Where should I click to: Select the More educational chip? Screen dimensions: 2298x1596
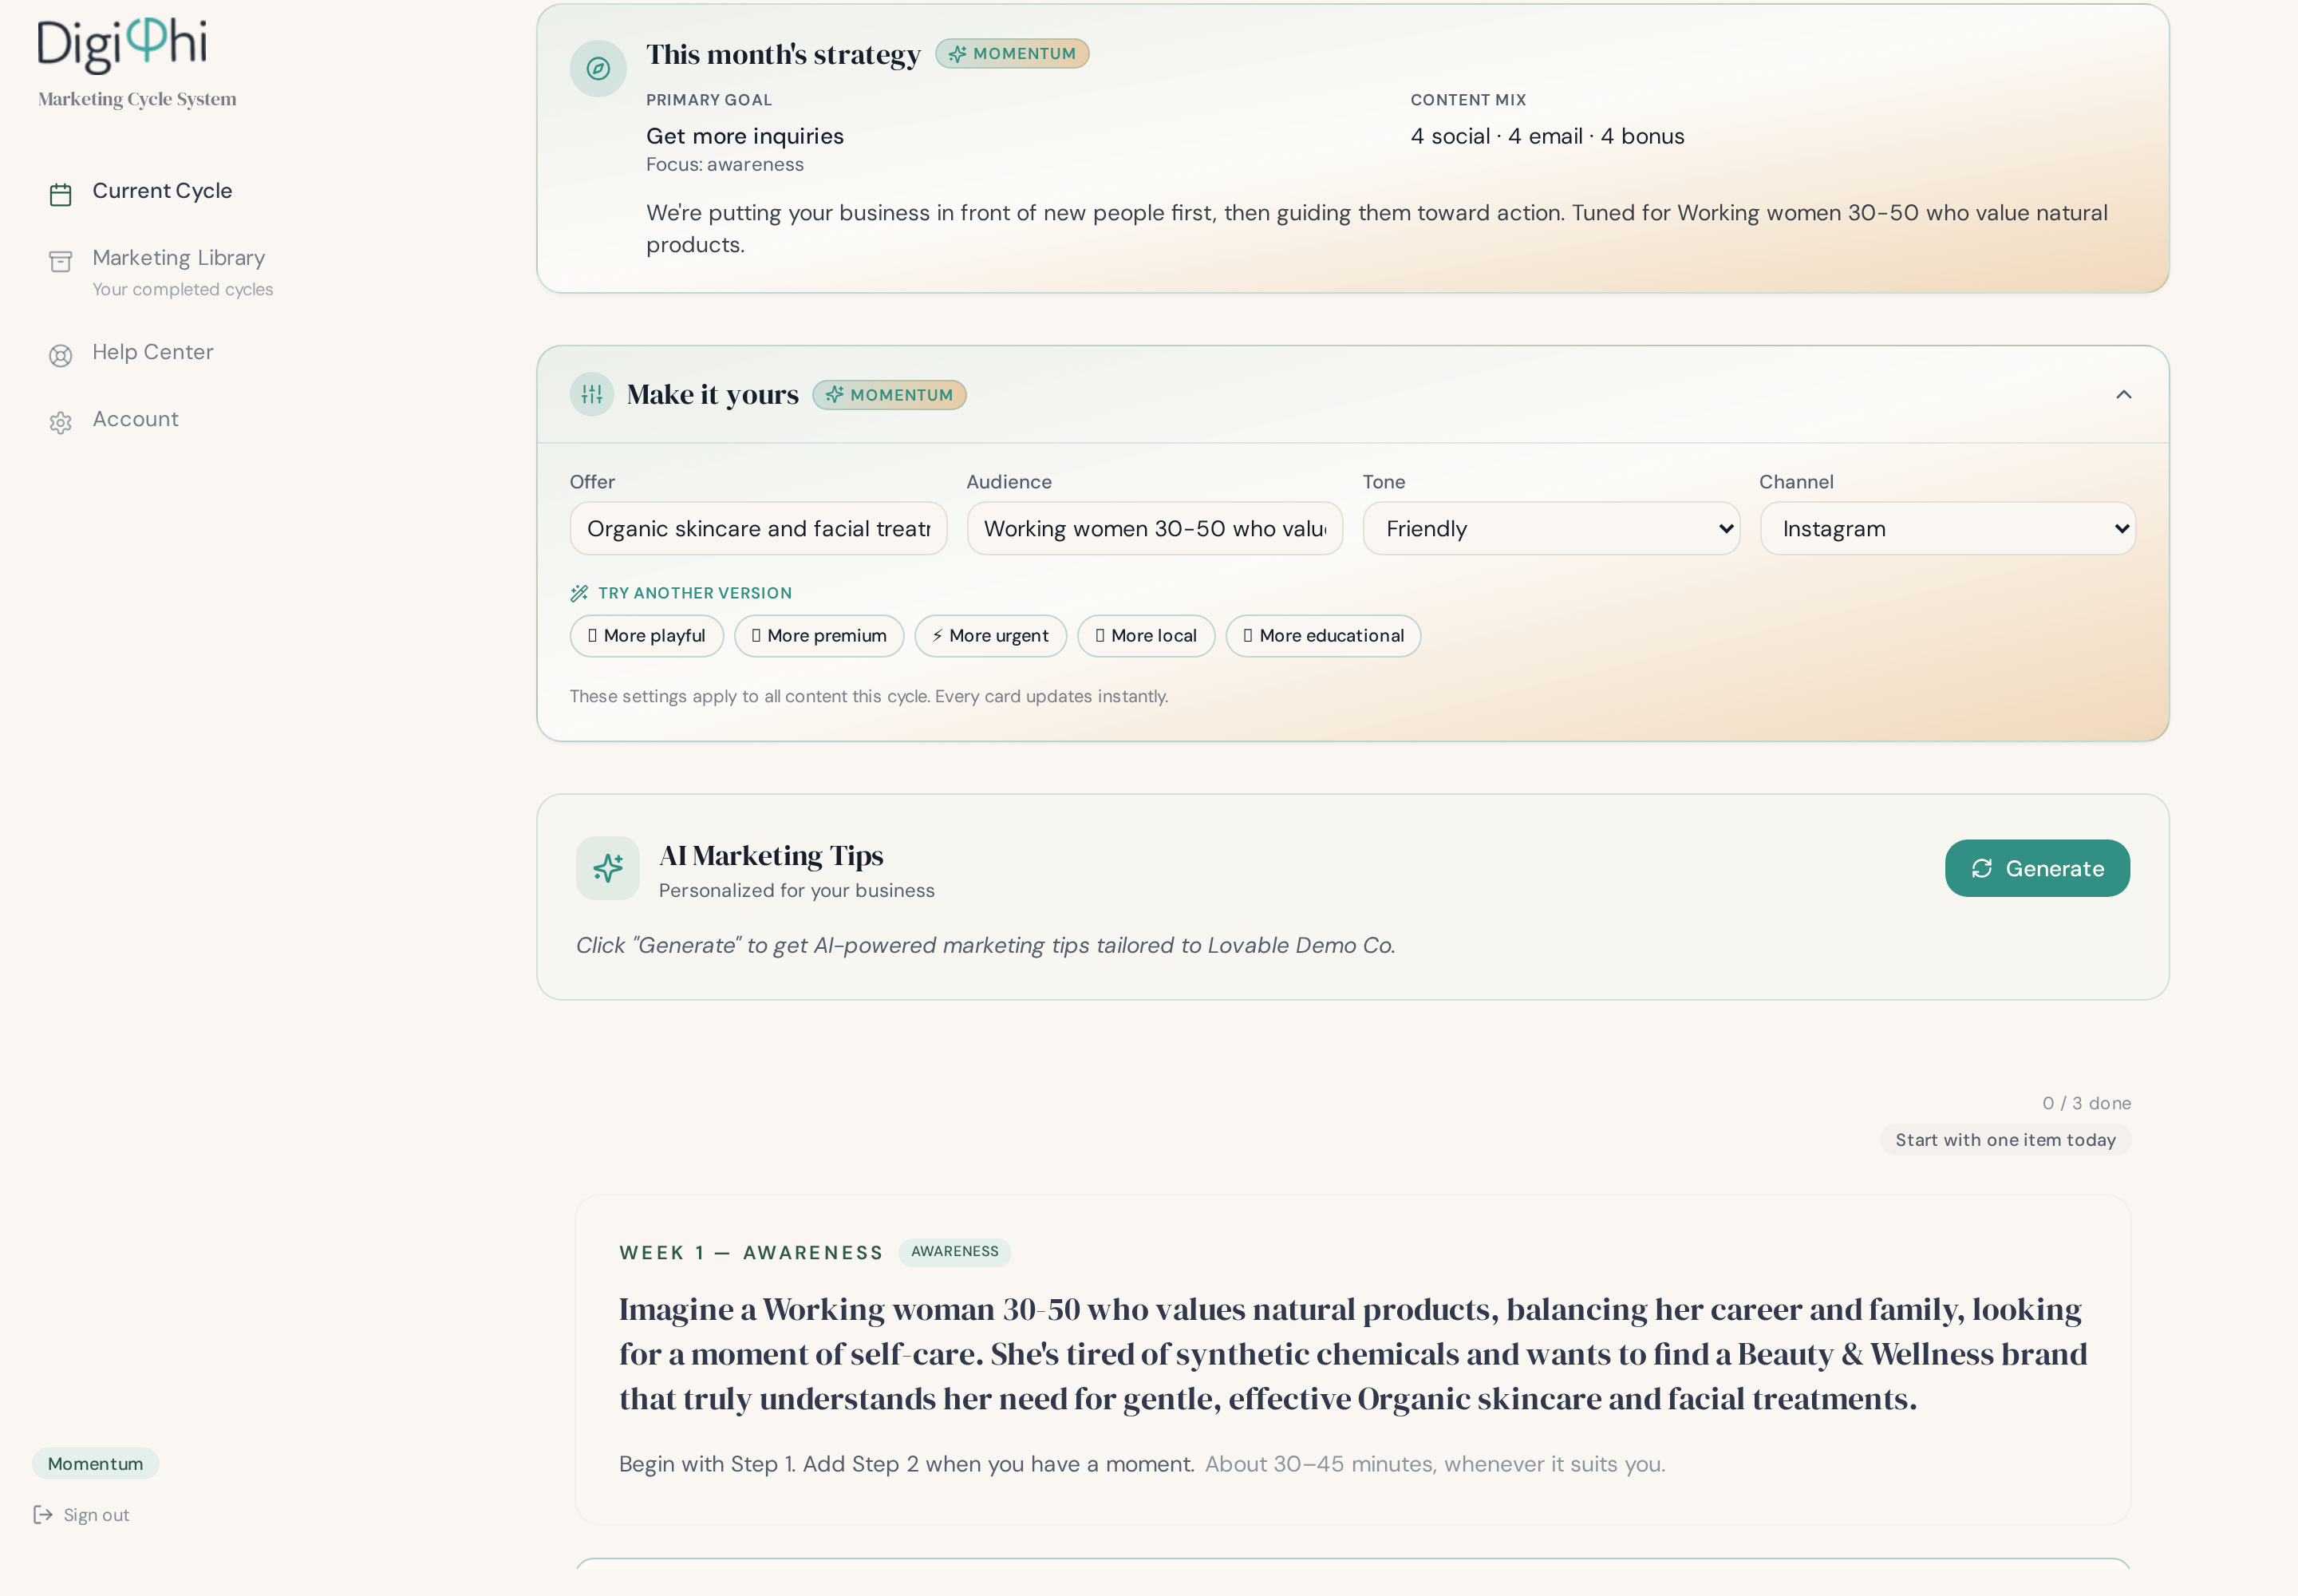pyautogui.click(x=1323, y=636)
